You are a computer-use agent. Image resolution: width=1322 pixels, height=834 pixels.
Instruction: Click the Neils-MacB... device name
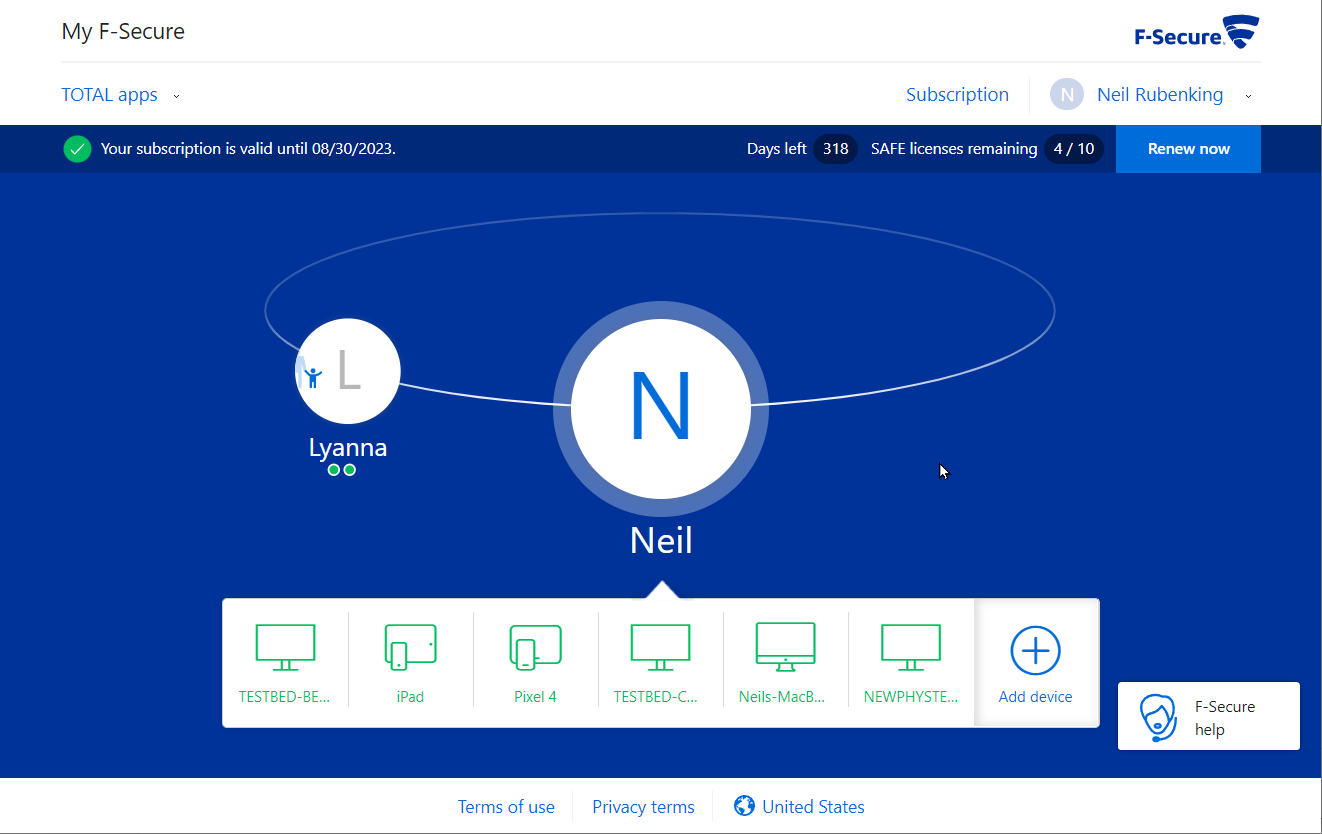[x=783, y=697]
